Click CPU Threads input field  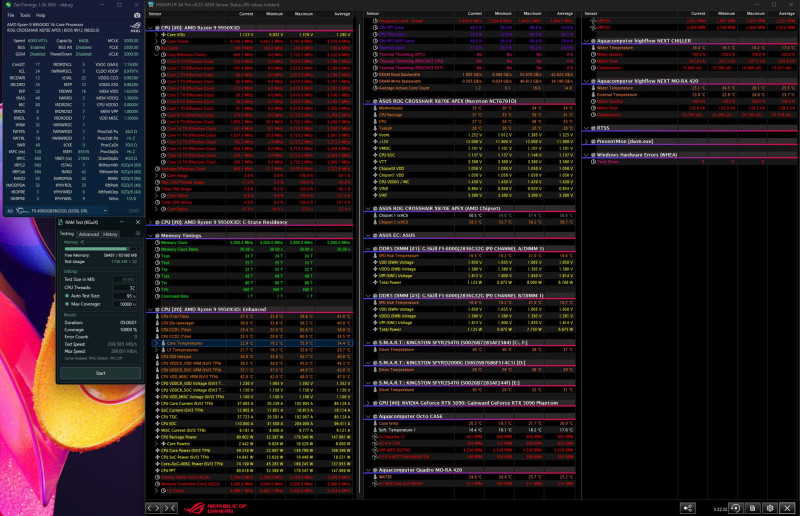pyautogui.click(x=123, y=287)
